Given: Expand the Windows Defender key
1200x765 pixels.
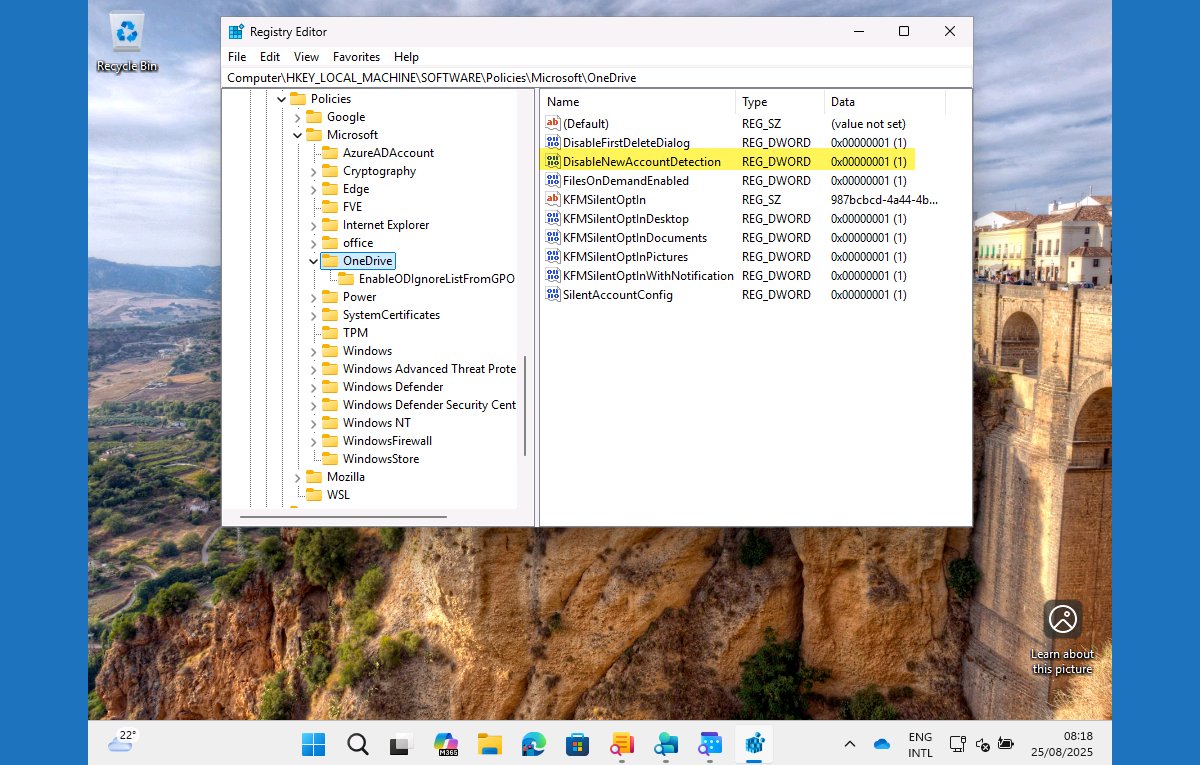Looking at the screenshot, I should [313, 387].
